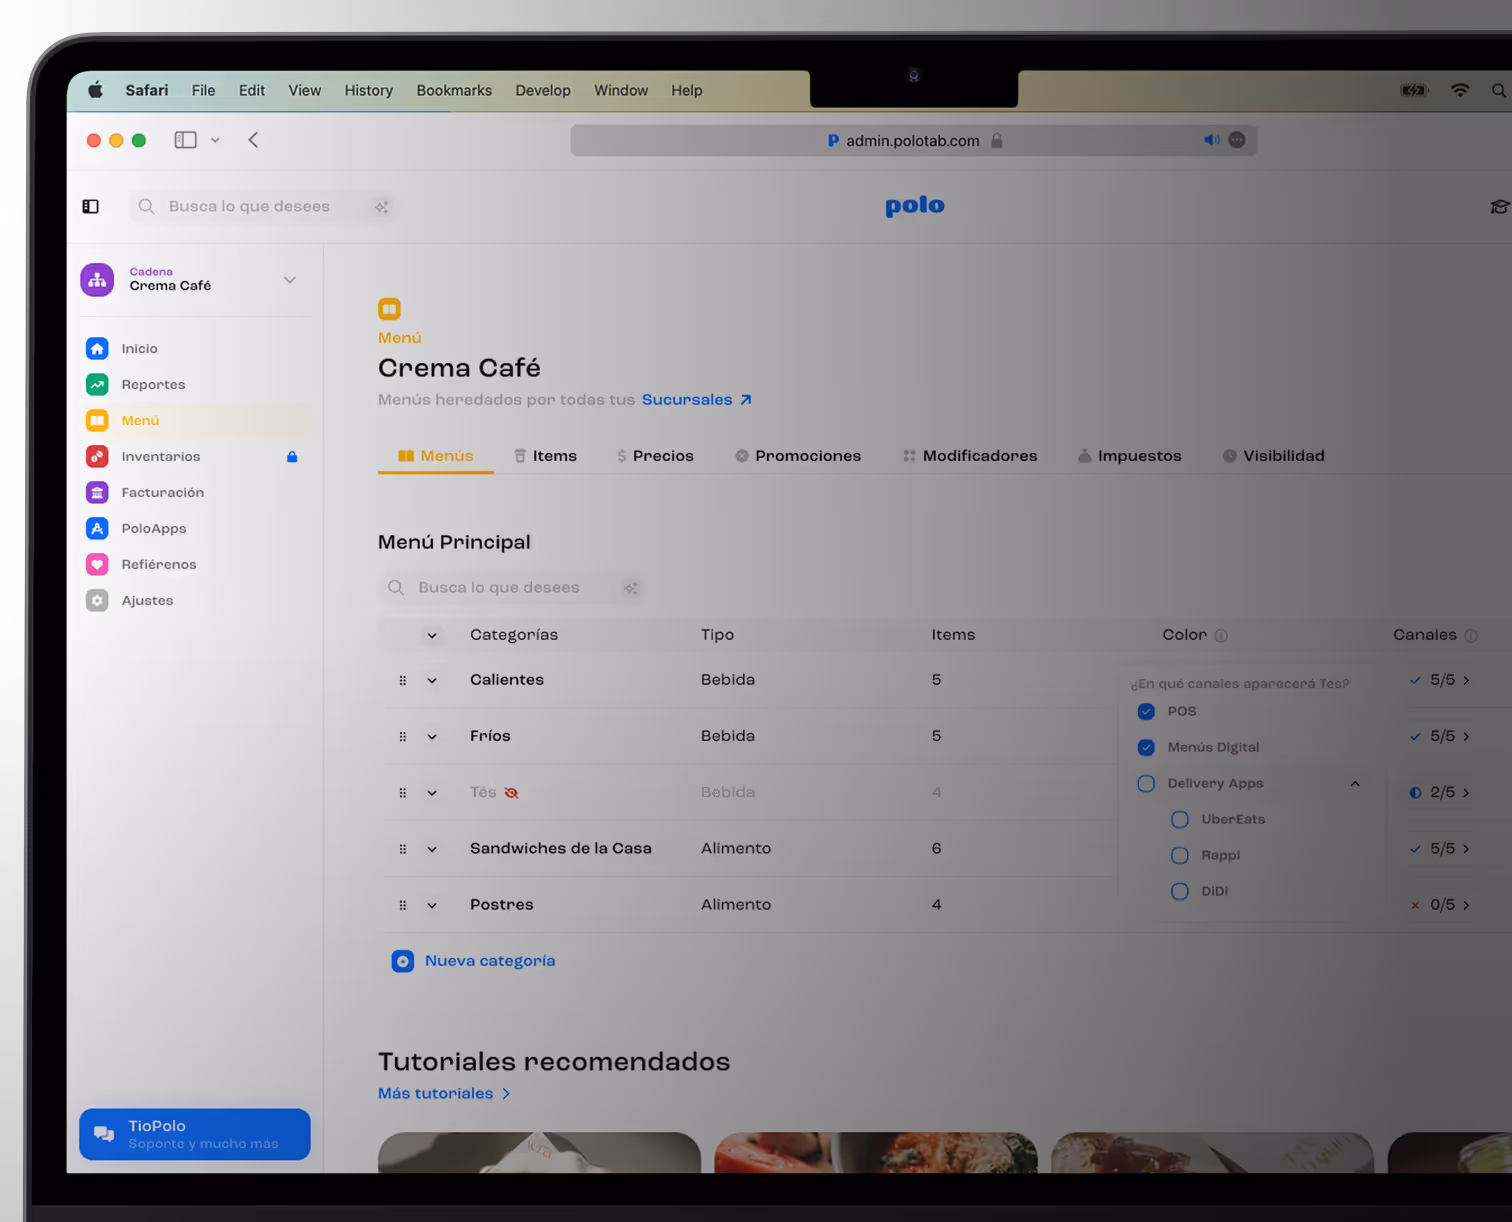The height and width of the screenshot is (1222, 1512).
Task: Open the Visibilidad tab
Action: click(1273, 456)
